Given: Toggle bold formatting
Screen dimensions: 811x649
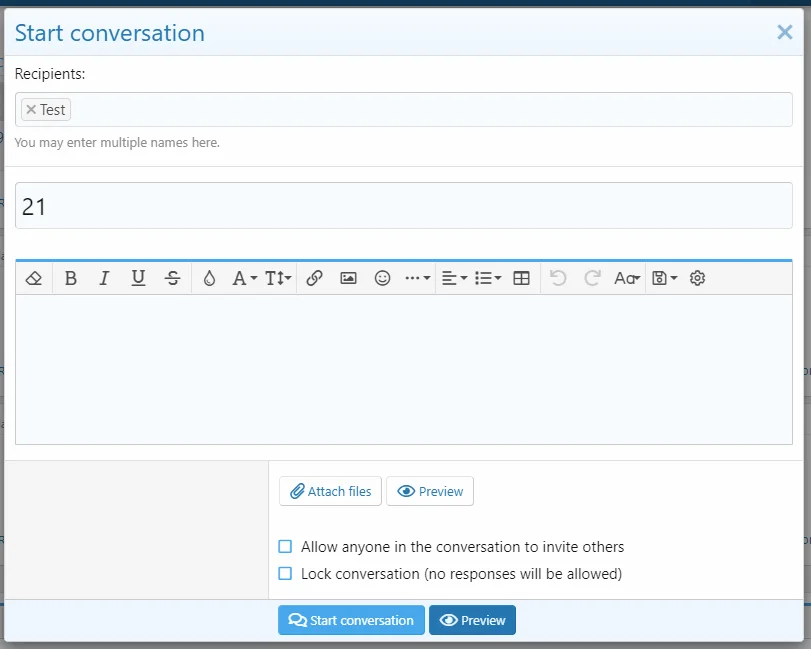Looking at the screenshot, I should 71,279.
